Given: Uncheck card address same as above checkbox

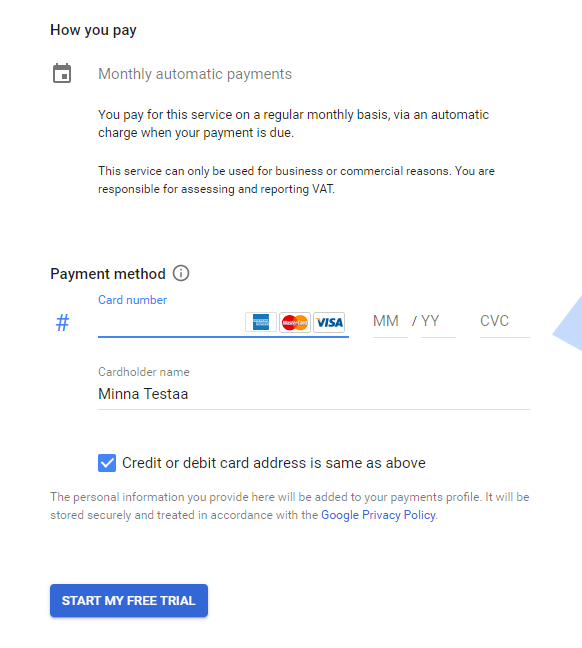Looking at the screenshot, I should (x=107, y=463).
